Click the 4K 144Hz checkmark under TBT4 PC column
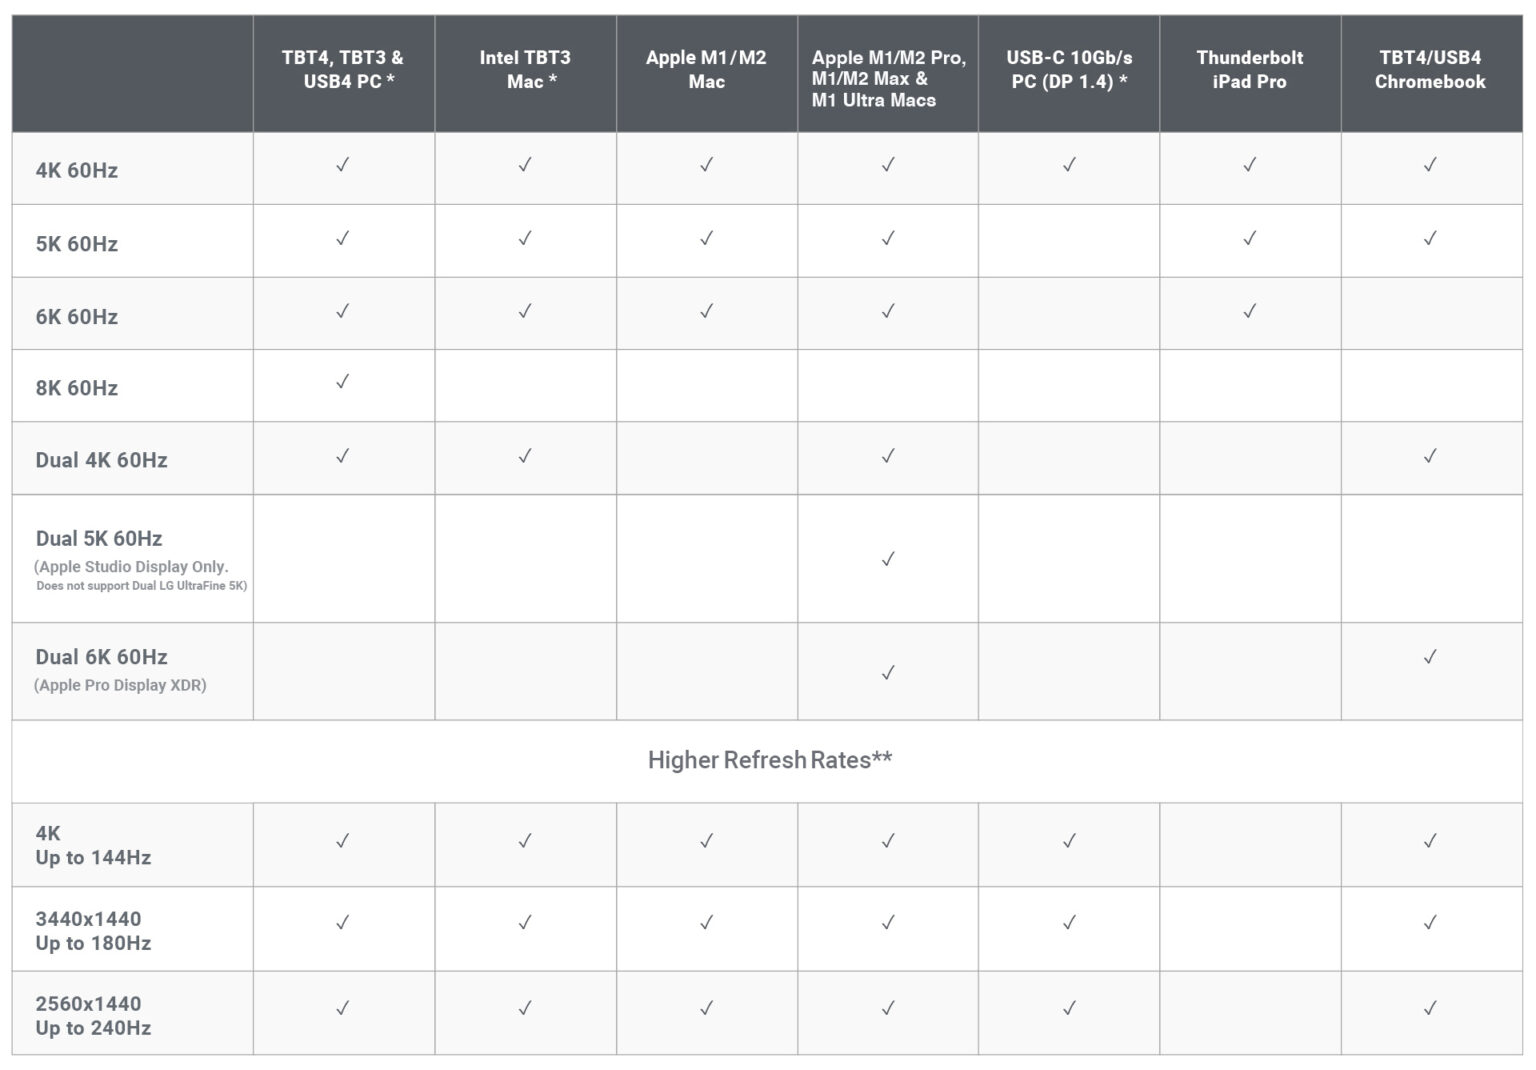Image resolution: width=1536 pixels, height=1070 pixels. point(343,841)
